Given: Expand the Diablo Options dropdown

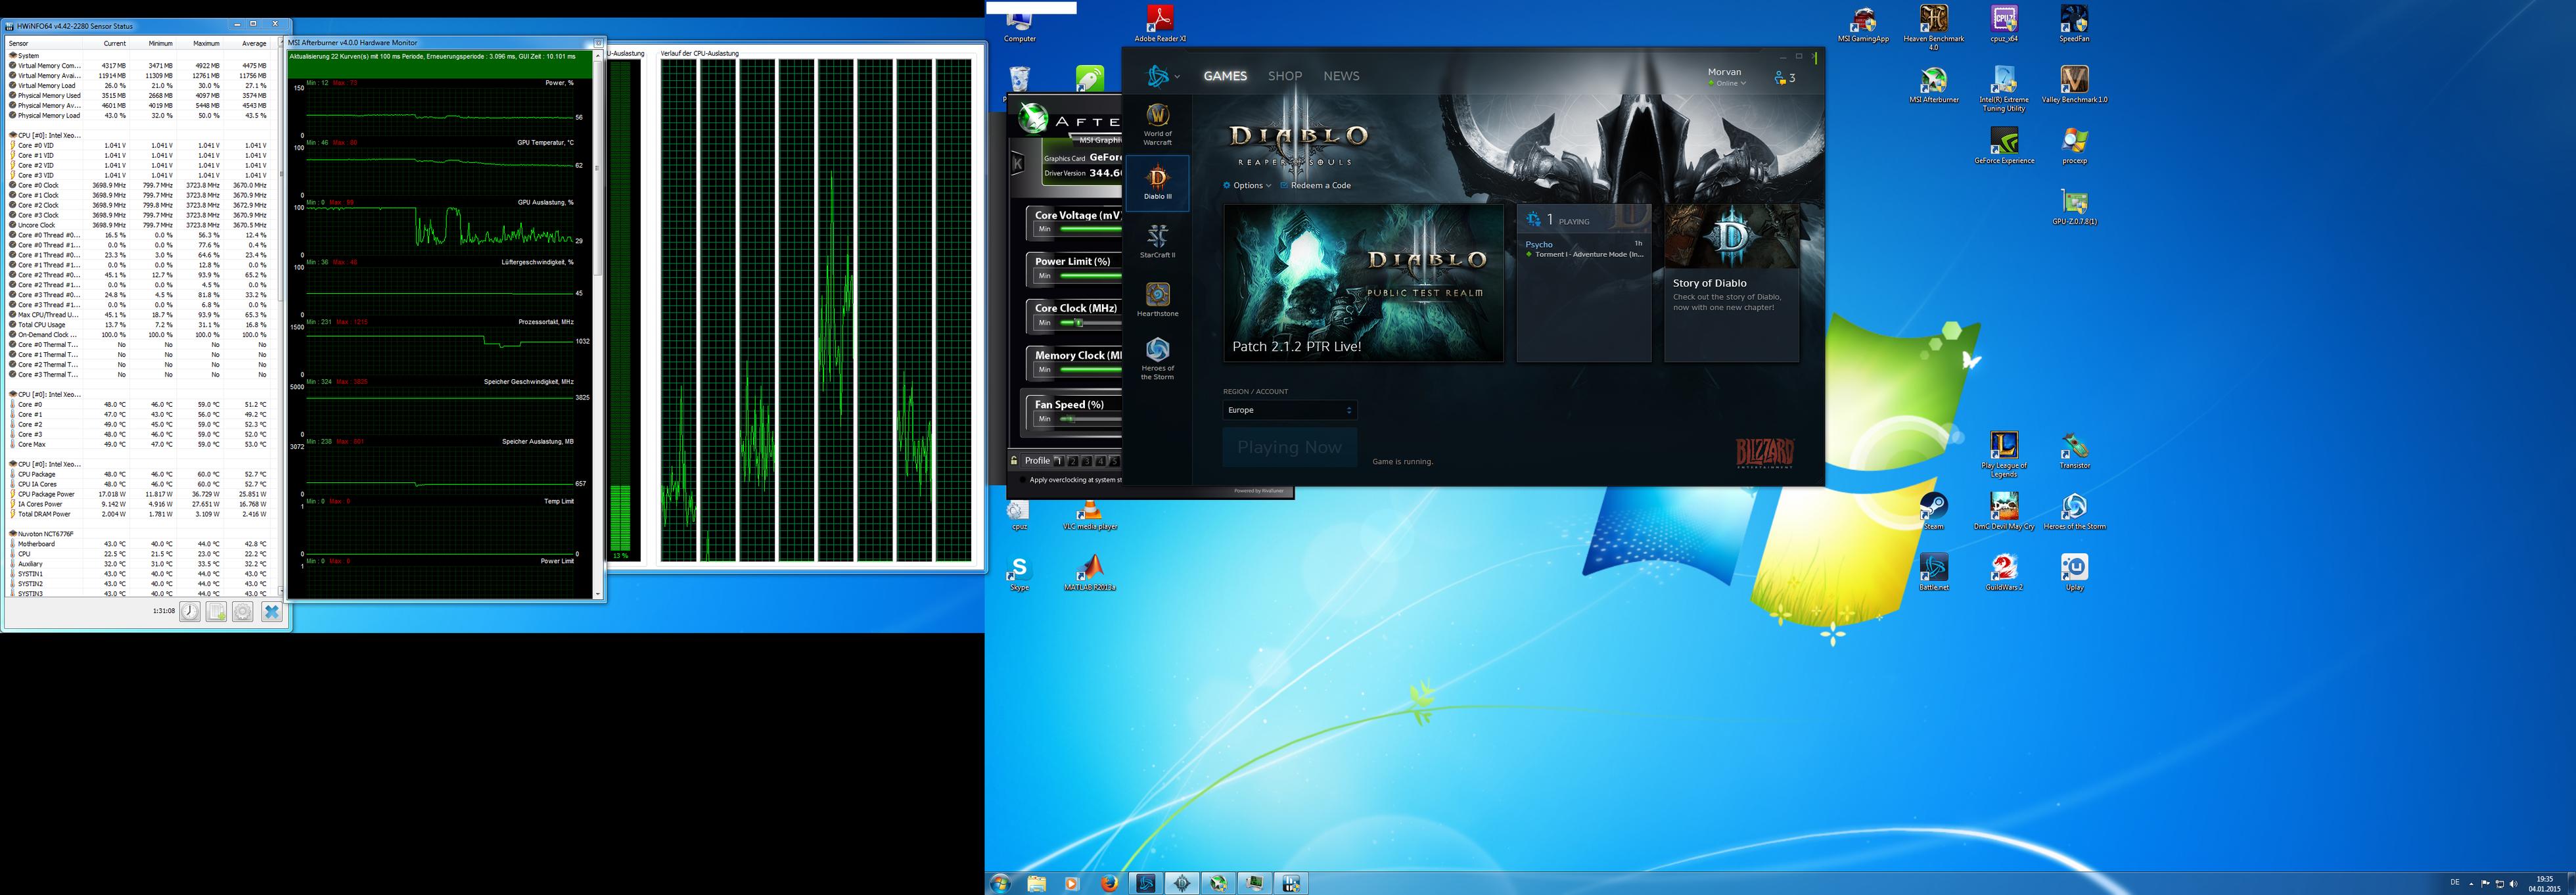Looking at the screenshot, I should tap(1248, 185).
